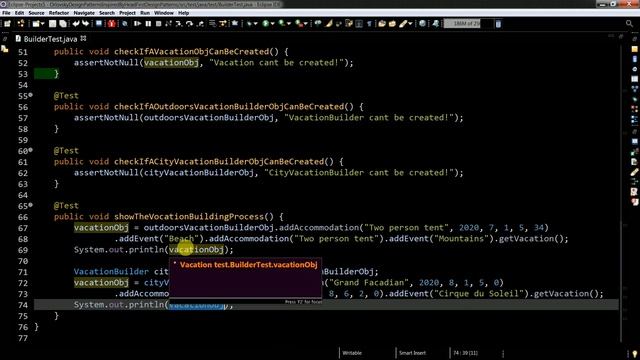Viewport: 640px width, 360px height.
Task: Click the green Run button
Action: 266,24
